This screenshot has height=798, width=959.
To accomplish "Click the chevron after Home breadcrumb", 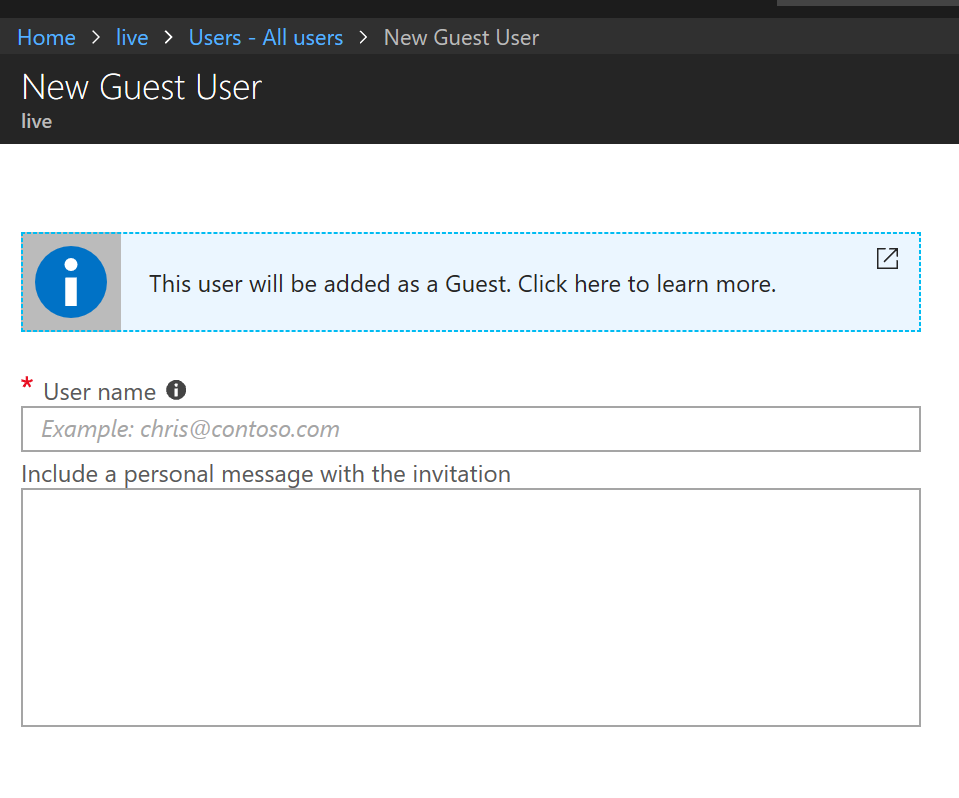I will (96, 38).
